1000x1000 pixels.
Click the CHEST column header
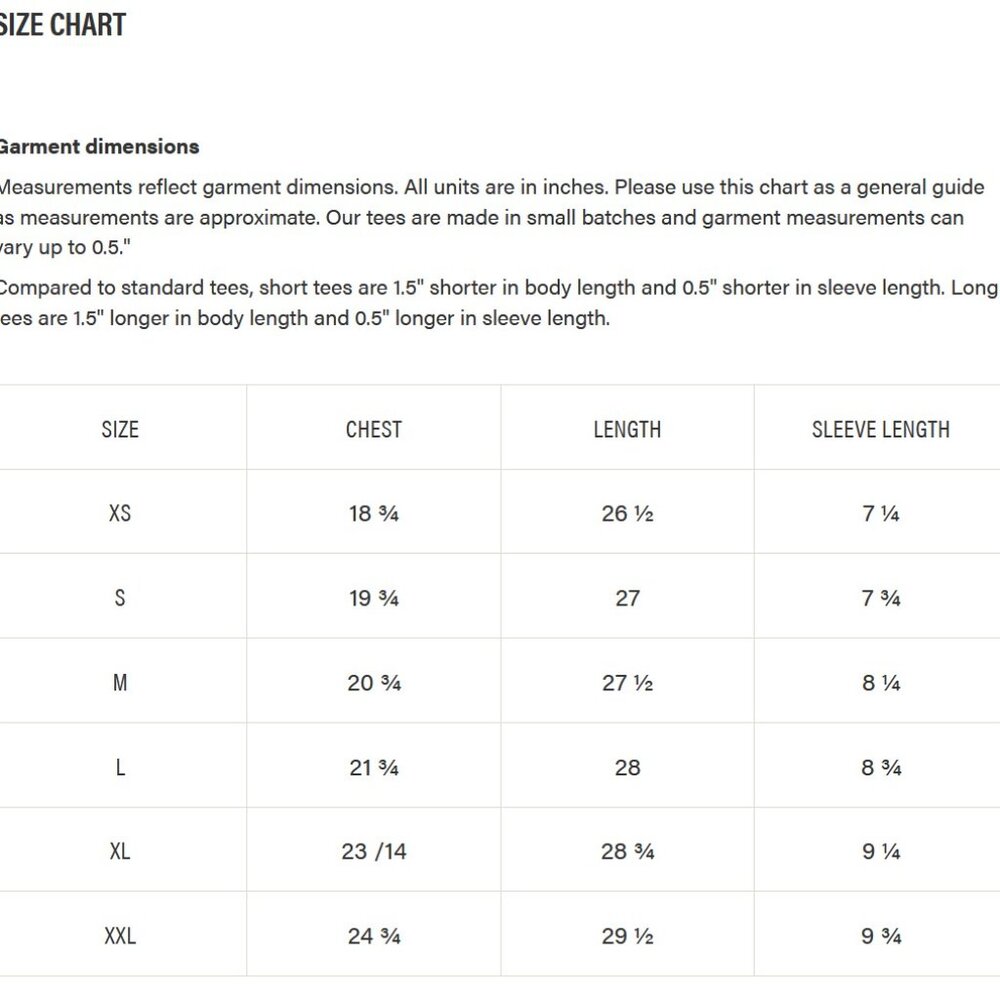tap(374, 429)
